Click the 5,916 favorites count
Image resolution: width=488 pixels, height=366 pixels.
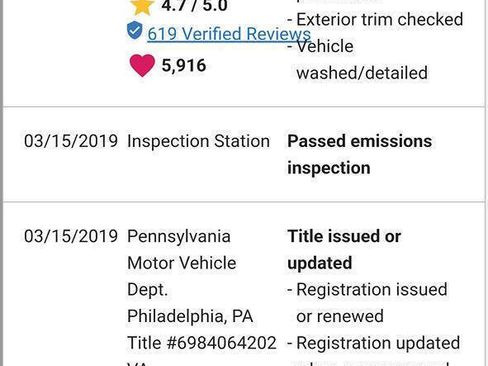point(184,65)
